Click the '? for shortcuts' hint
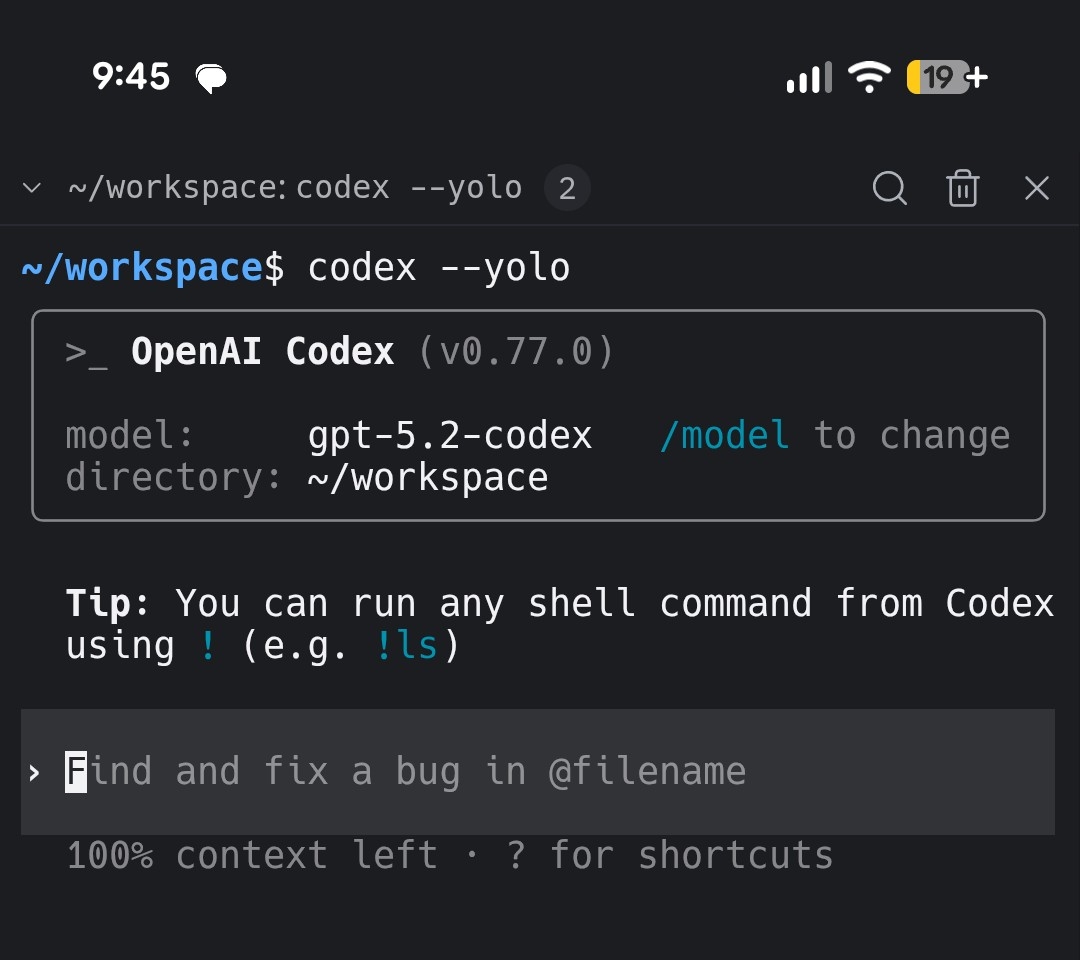This screenshot has height=960, width=1080. click(669, 855)
